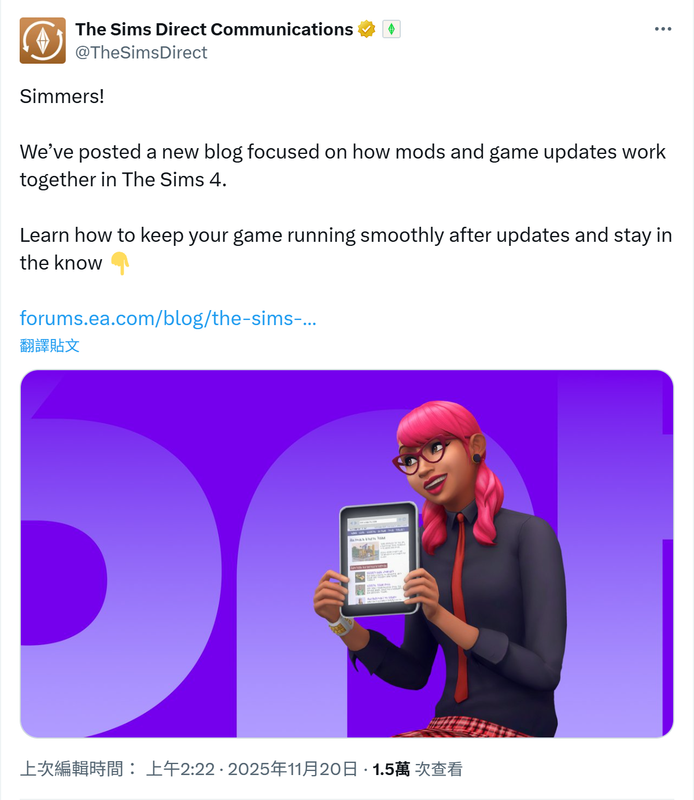Click the green plumbob affiliate badge
The image size is (694, 800).
tap(391, 29)
